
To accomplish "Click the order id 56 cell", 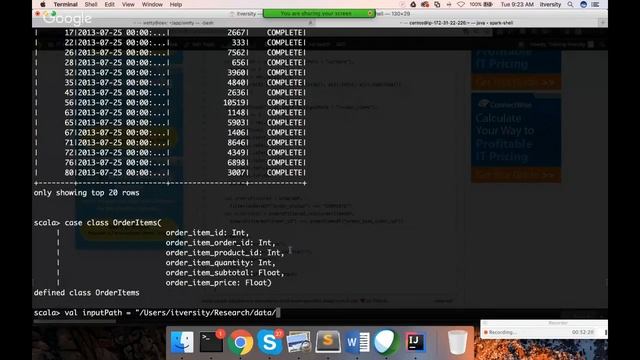I will (x=69, y=102).
